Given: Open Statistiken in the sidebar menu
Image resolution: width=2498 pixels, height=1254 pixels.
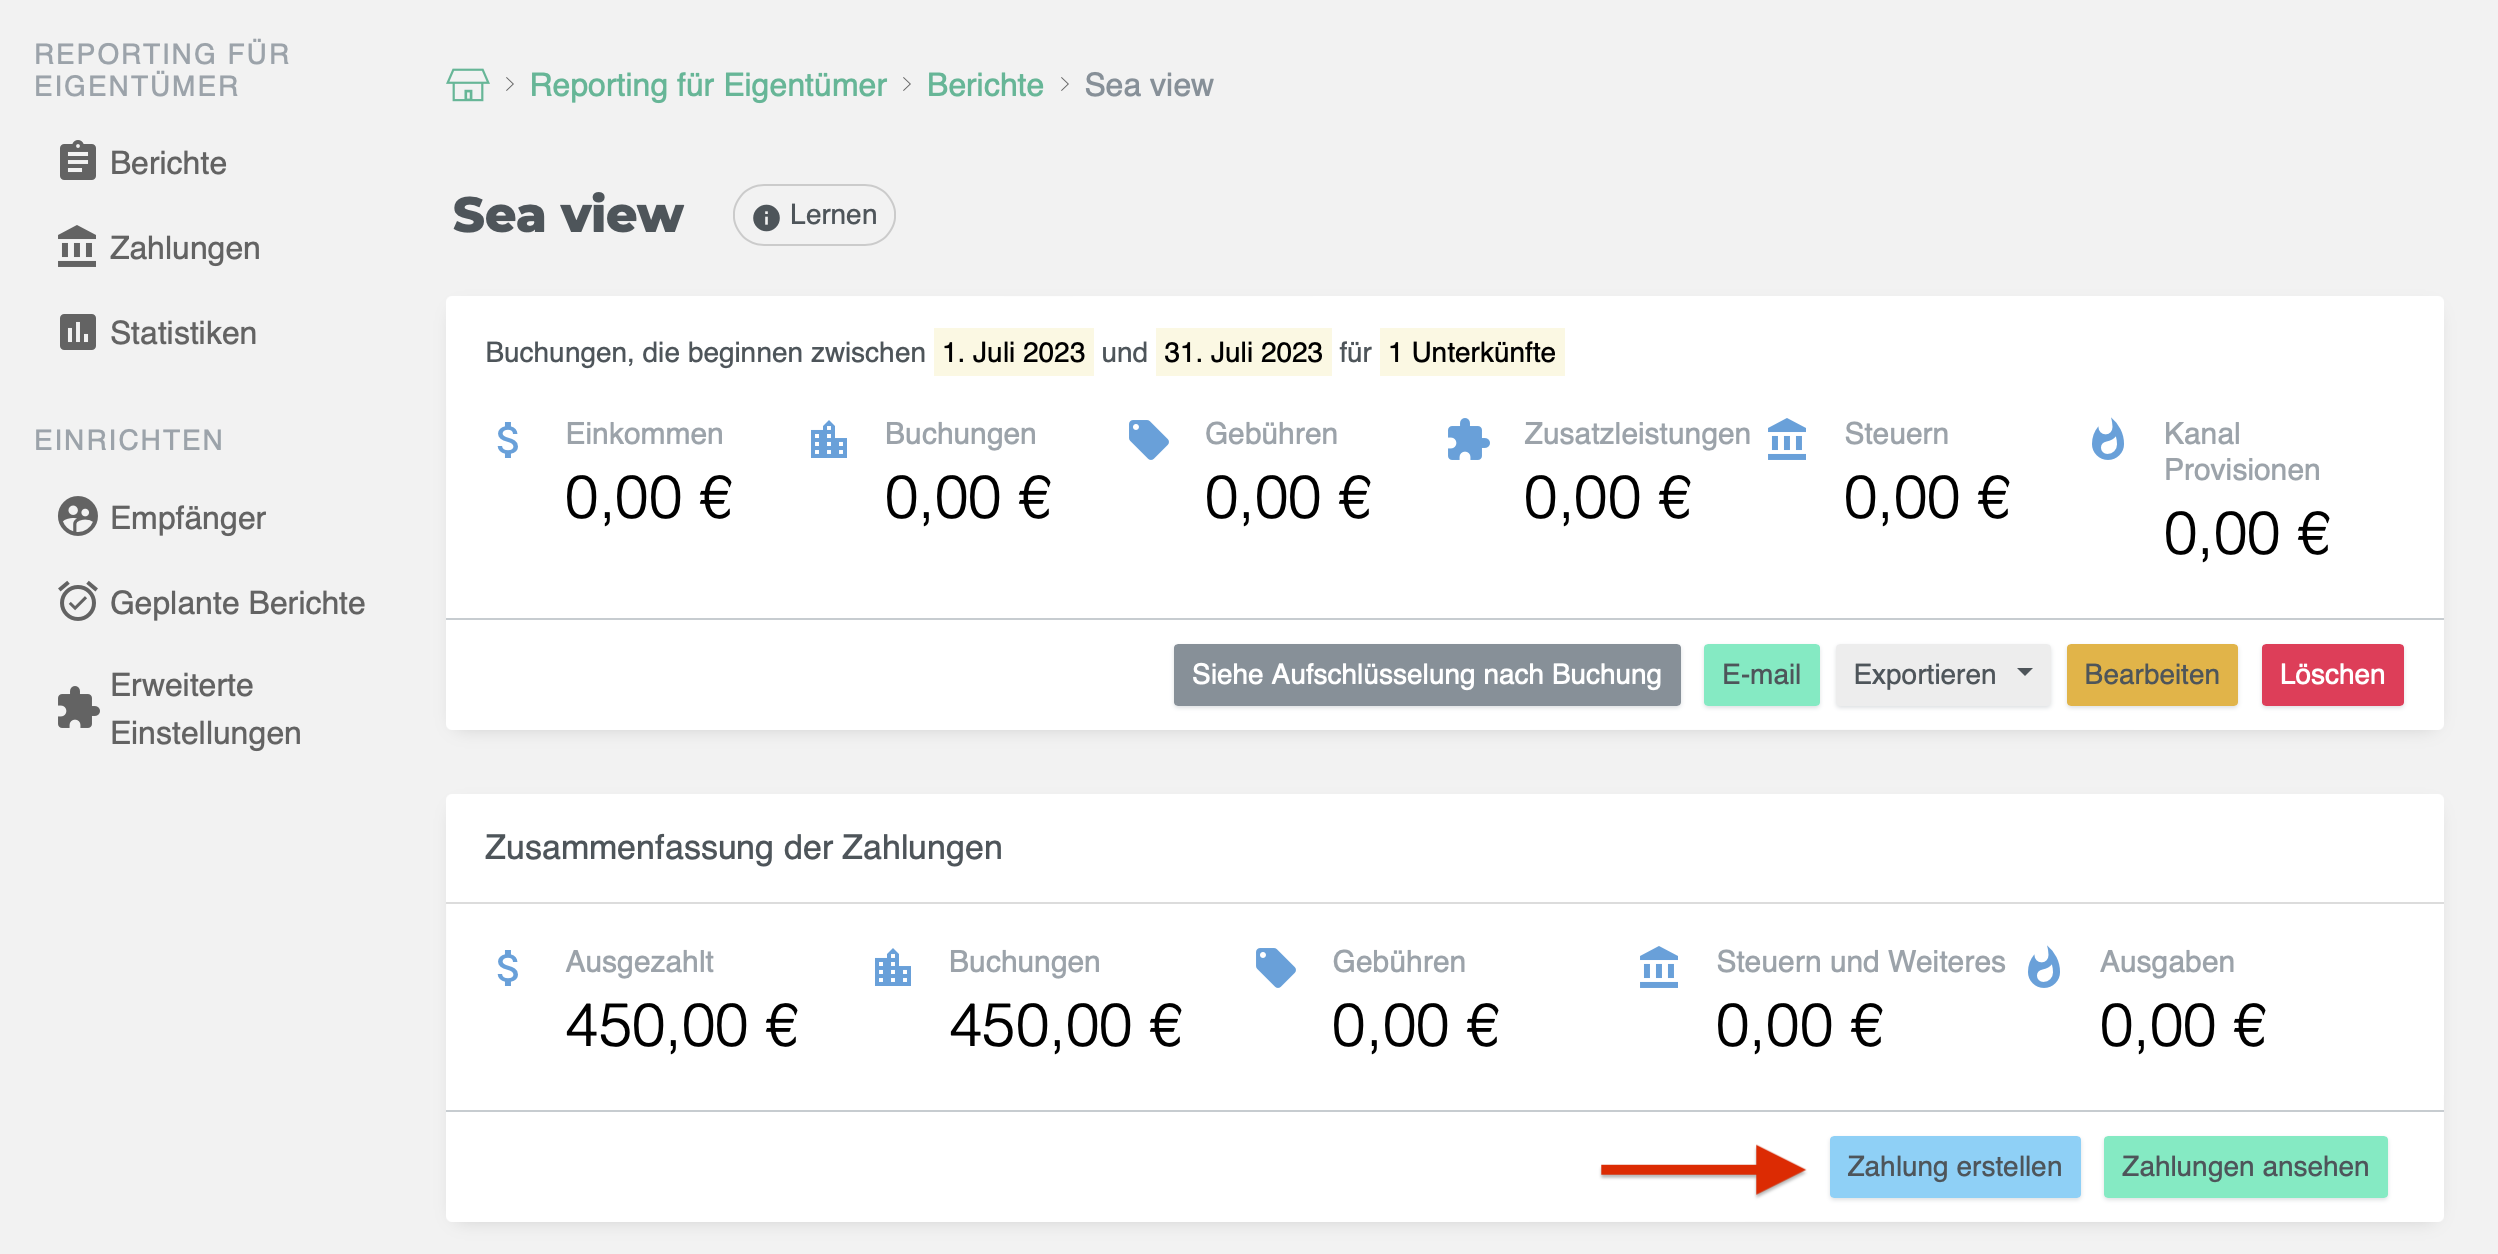Looking at the screenshot, I should tap(183, 333).
